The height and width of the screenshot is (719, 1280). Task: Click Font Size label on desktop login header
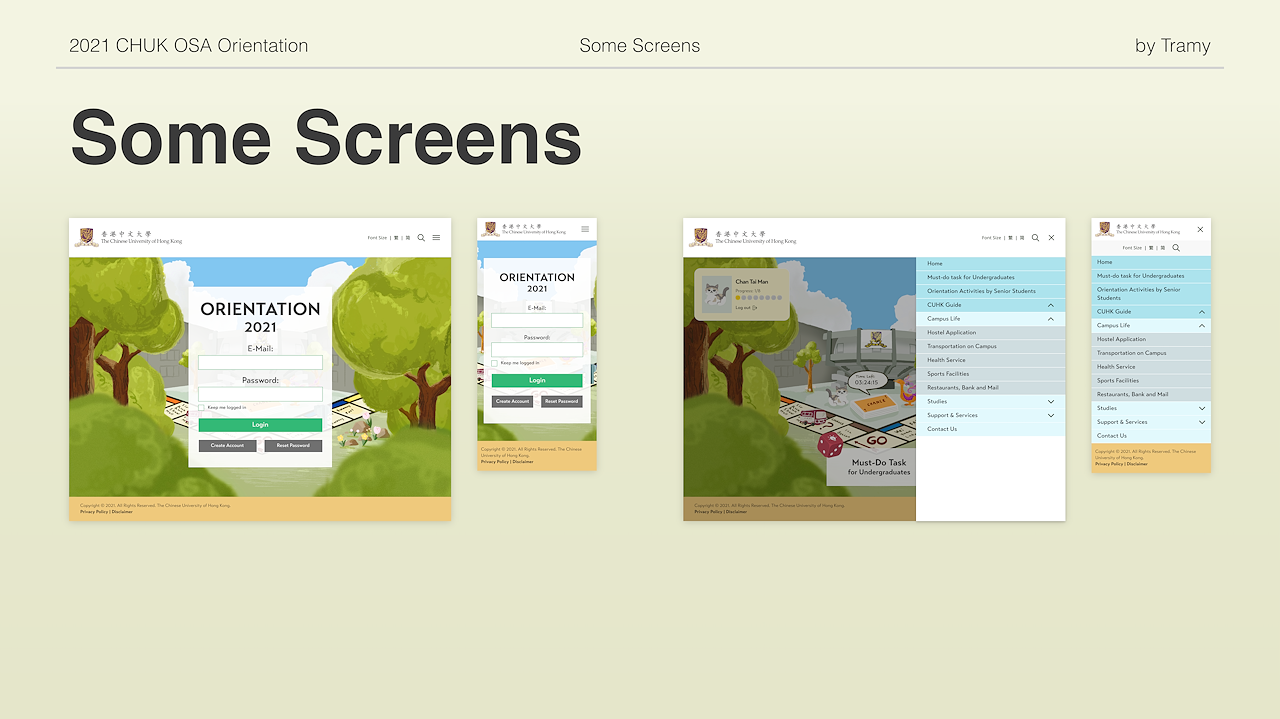click(x=377, y=238)
